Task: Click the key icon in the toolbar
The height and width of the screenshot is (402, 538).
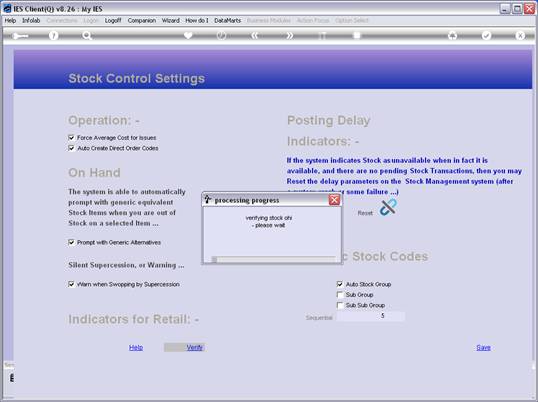Action: (20, 36)
